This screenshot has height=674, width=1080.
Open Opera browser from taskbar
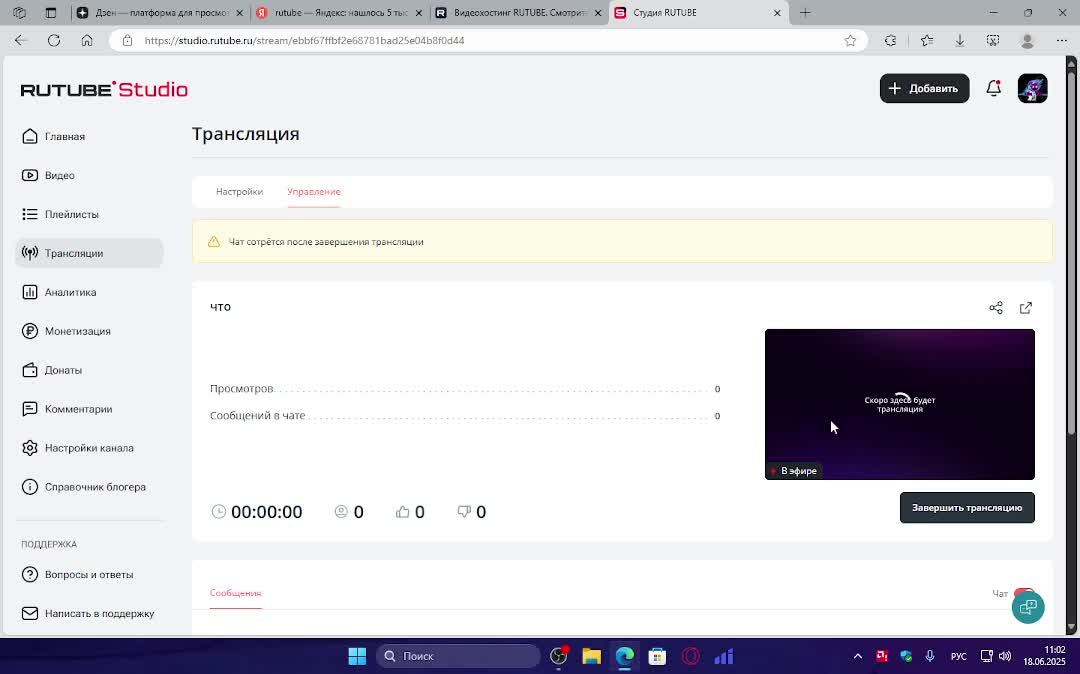(x=690, y=656)
